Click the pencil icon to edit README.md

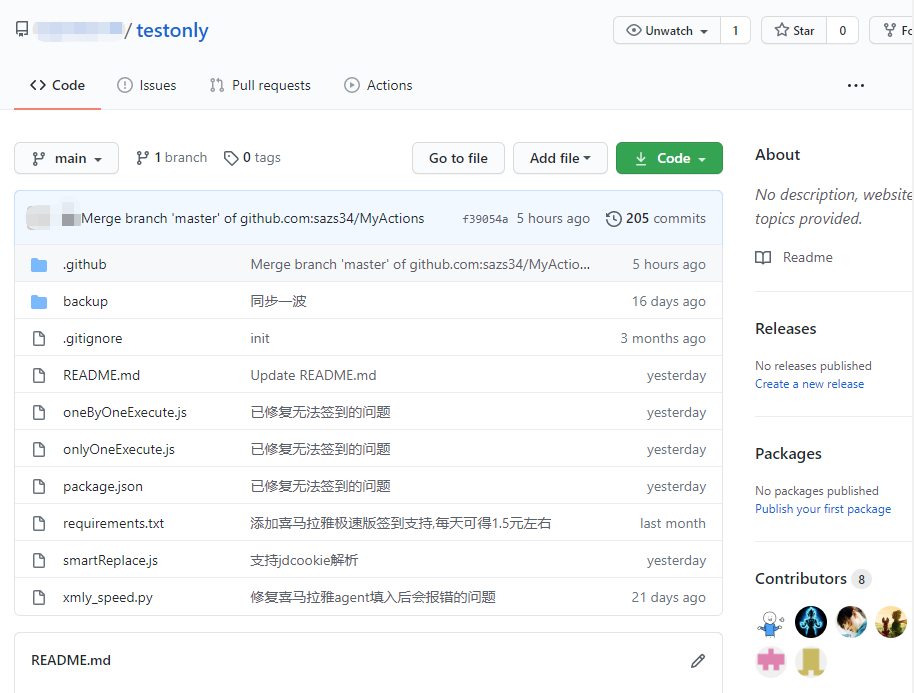[x=697, y=660]
